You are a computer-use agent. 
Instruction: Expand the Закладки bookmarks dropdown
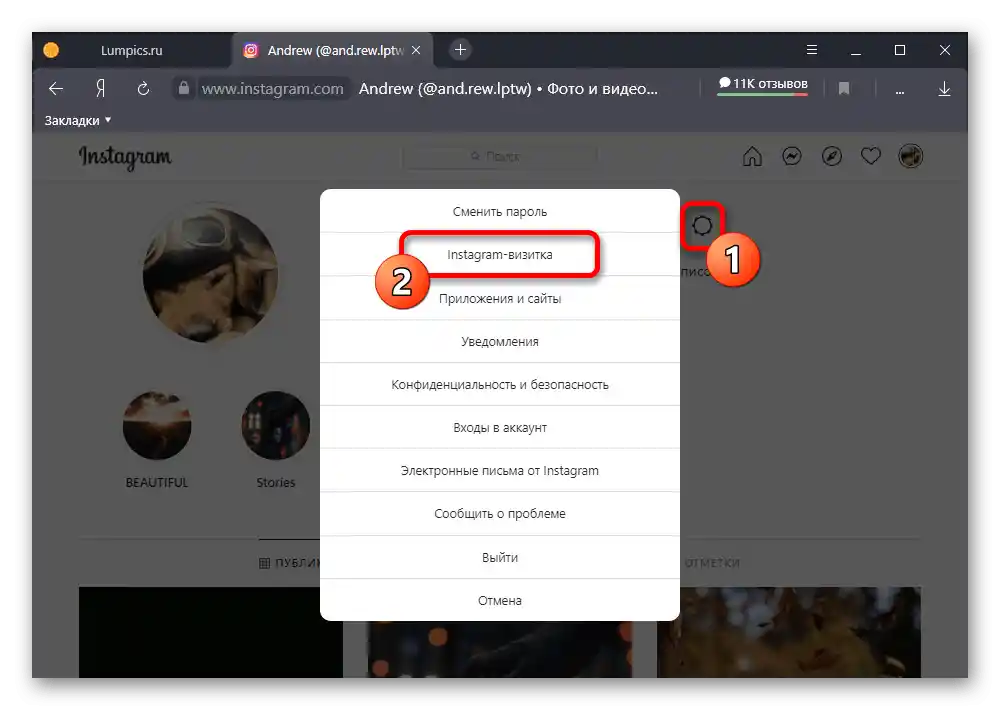(x=78, y=121)
